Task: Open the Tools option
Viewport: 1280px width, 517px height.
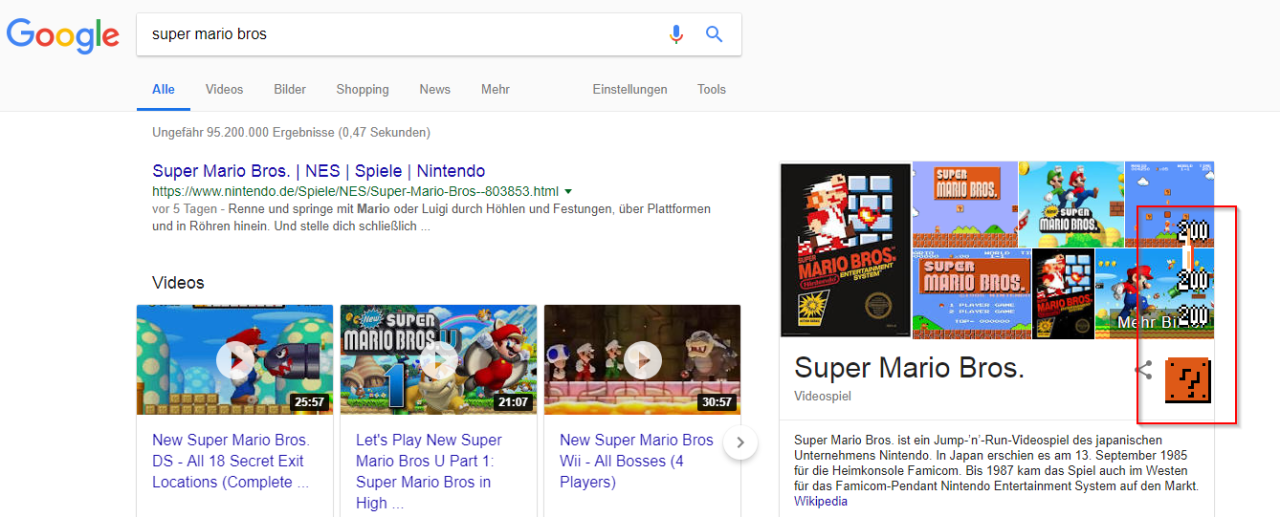Action: 712,89
